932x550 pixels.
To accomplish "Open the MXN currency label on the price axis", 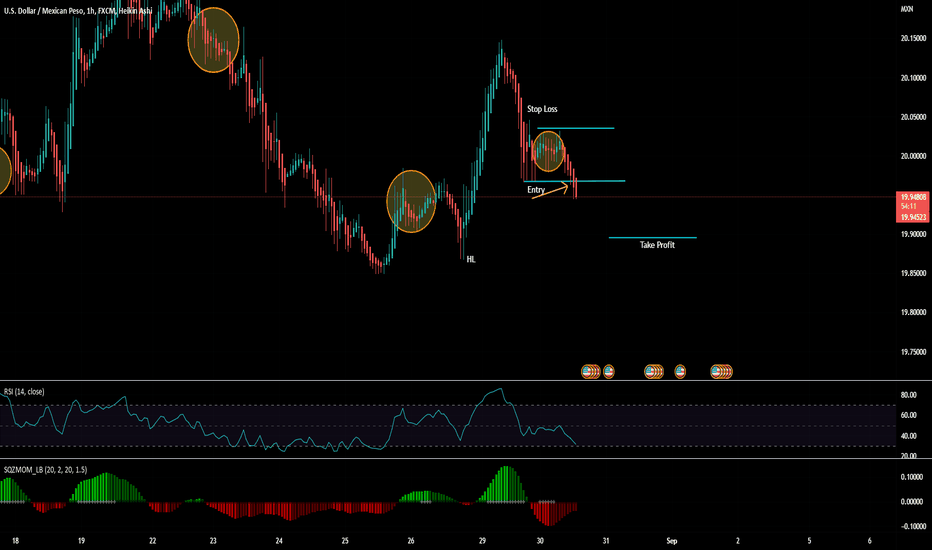I will 907,9.
